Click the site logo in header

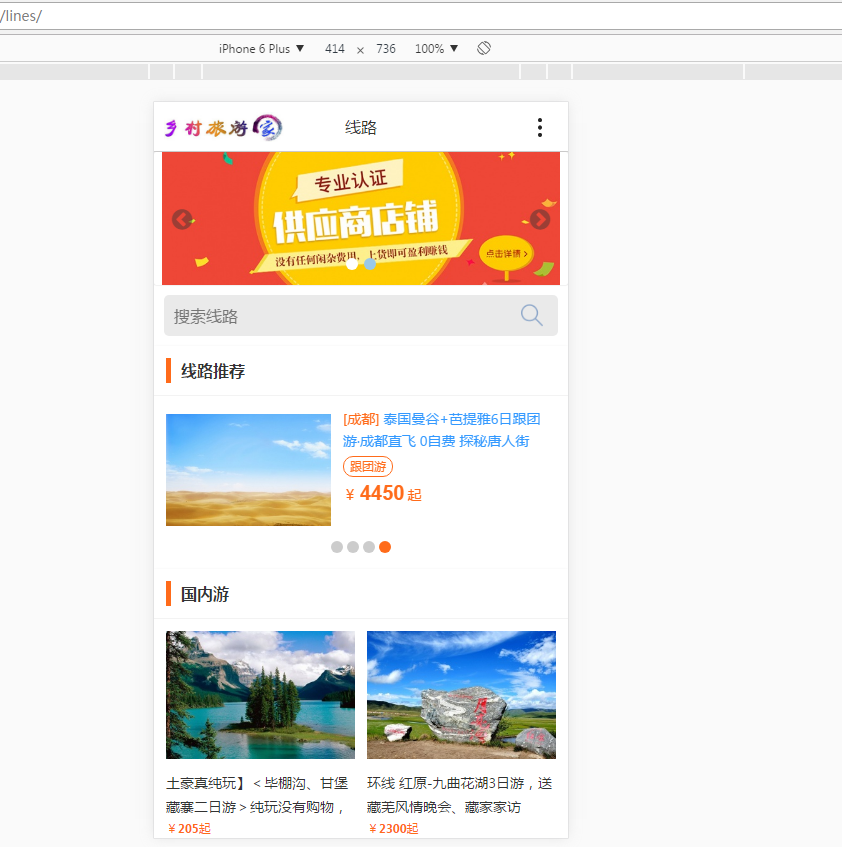coord(223,127)
